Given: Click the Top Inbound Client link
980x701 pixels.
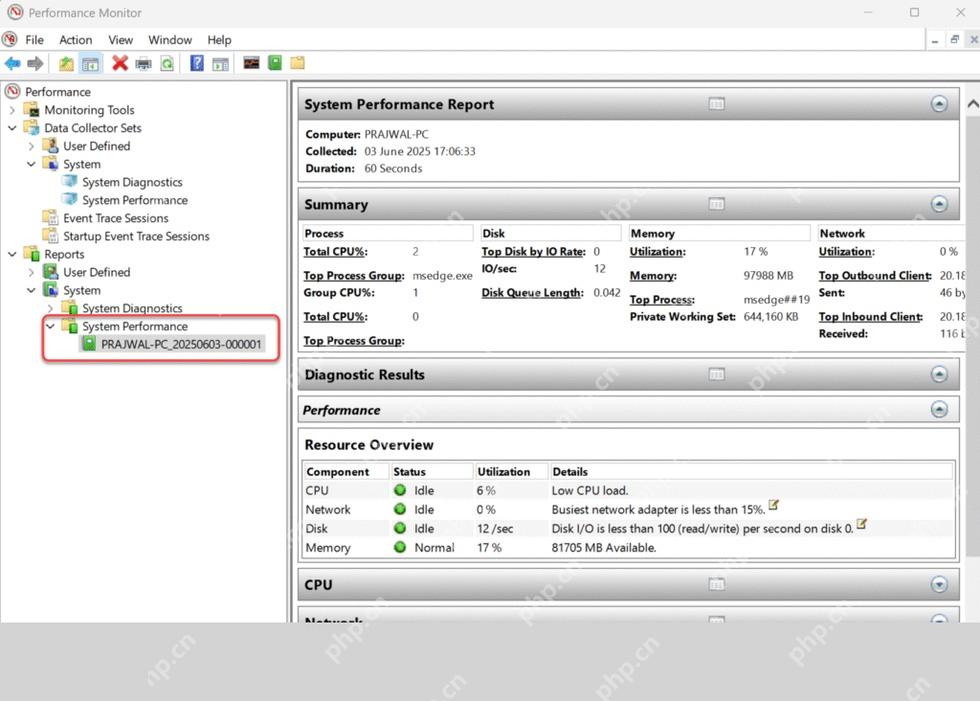Looking at the screenshot, I should (x=871, y=317).
